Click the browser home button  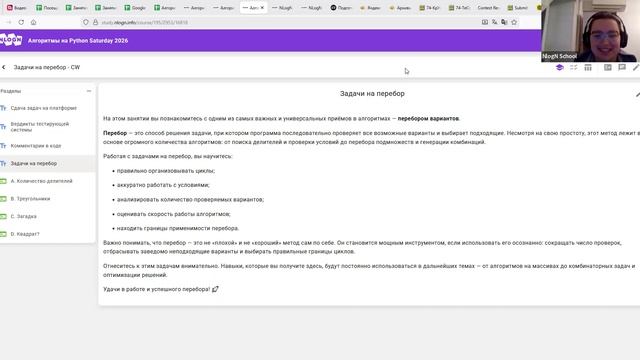(33, 22)
